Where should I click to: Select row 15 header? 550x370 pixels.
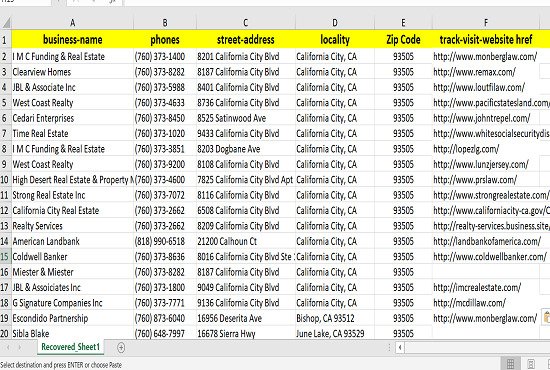pos(6,257)
